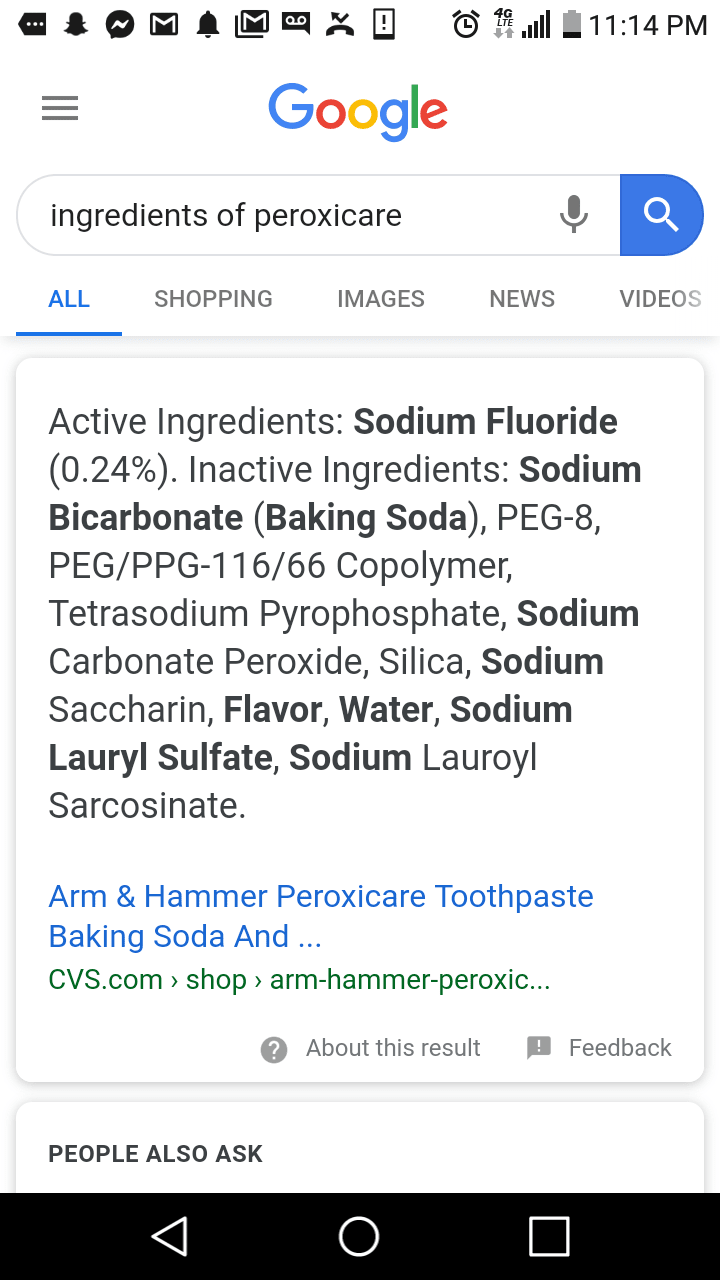Open the News tab
The image size is (720, 1280).
point(522,299)
